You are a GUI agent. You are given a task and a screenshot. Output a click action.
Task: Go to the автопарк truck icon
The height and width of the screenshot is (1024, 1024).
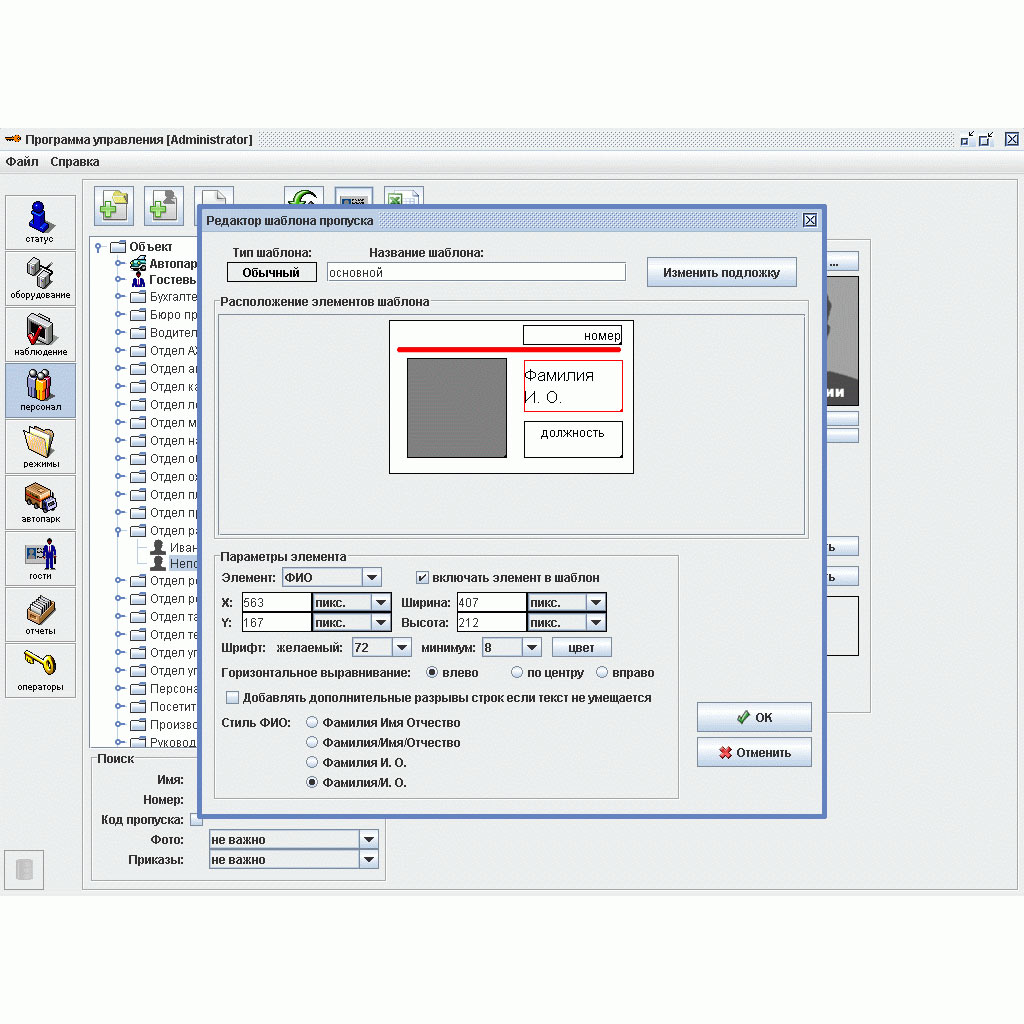pyautogui.click(x=40, y=502)
